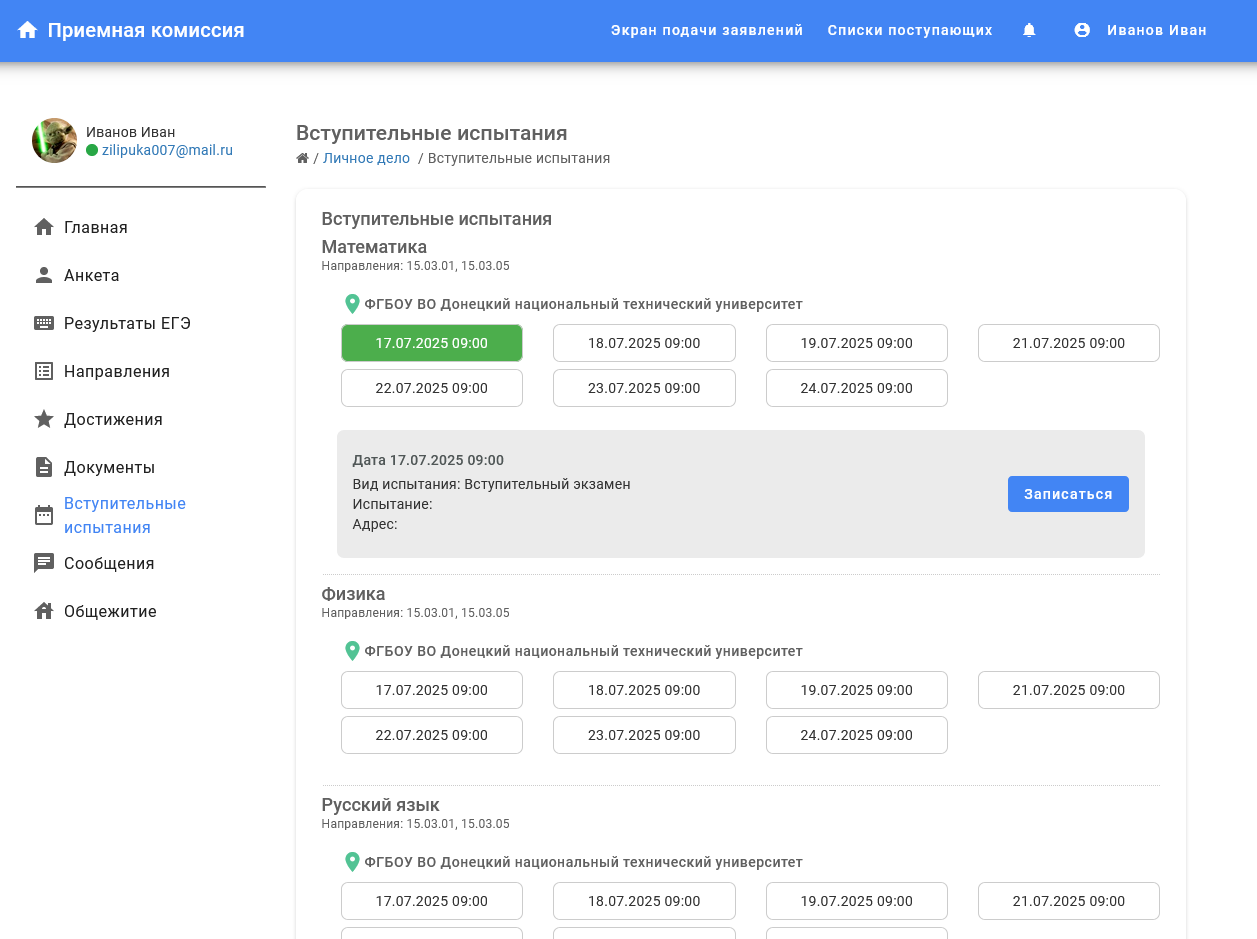Screen dimensions: 1257x939
Task: Open Экран подачи заявлений in header
Action: pos(707,30)
